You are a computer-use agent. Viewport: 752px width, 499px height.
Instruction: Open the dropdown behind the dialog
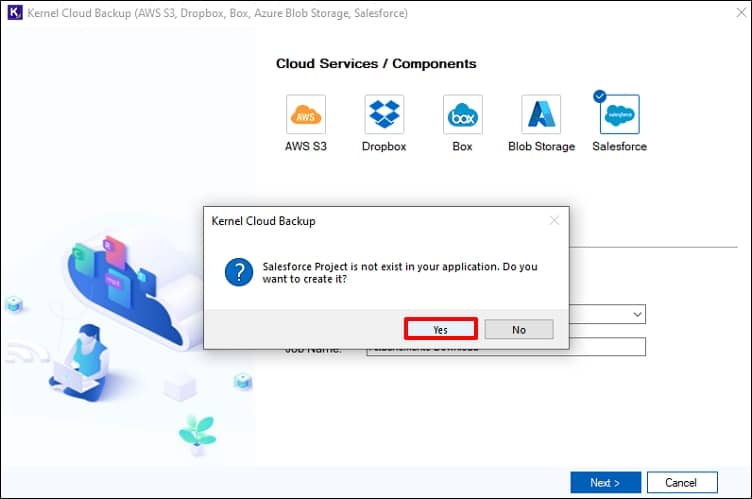click(637, 314)
